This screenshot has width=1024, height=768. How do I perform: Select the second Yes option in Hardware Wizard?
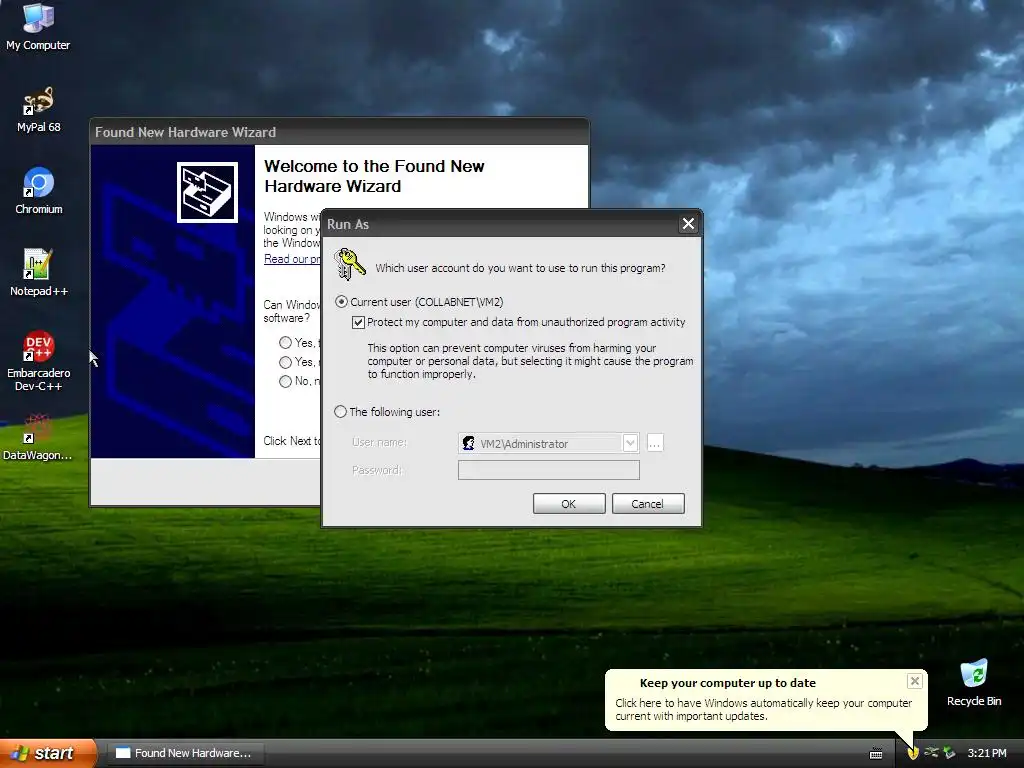pyautogui.click(x=285, y=362)
